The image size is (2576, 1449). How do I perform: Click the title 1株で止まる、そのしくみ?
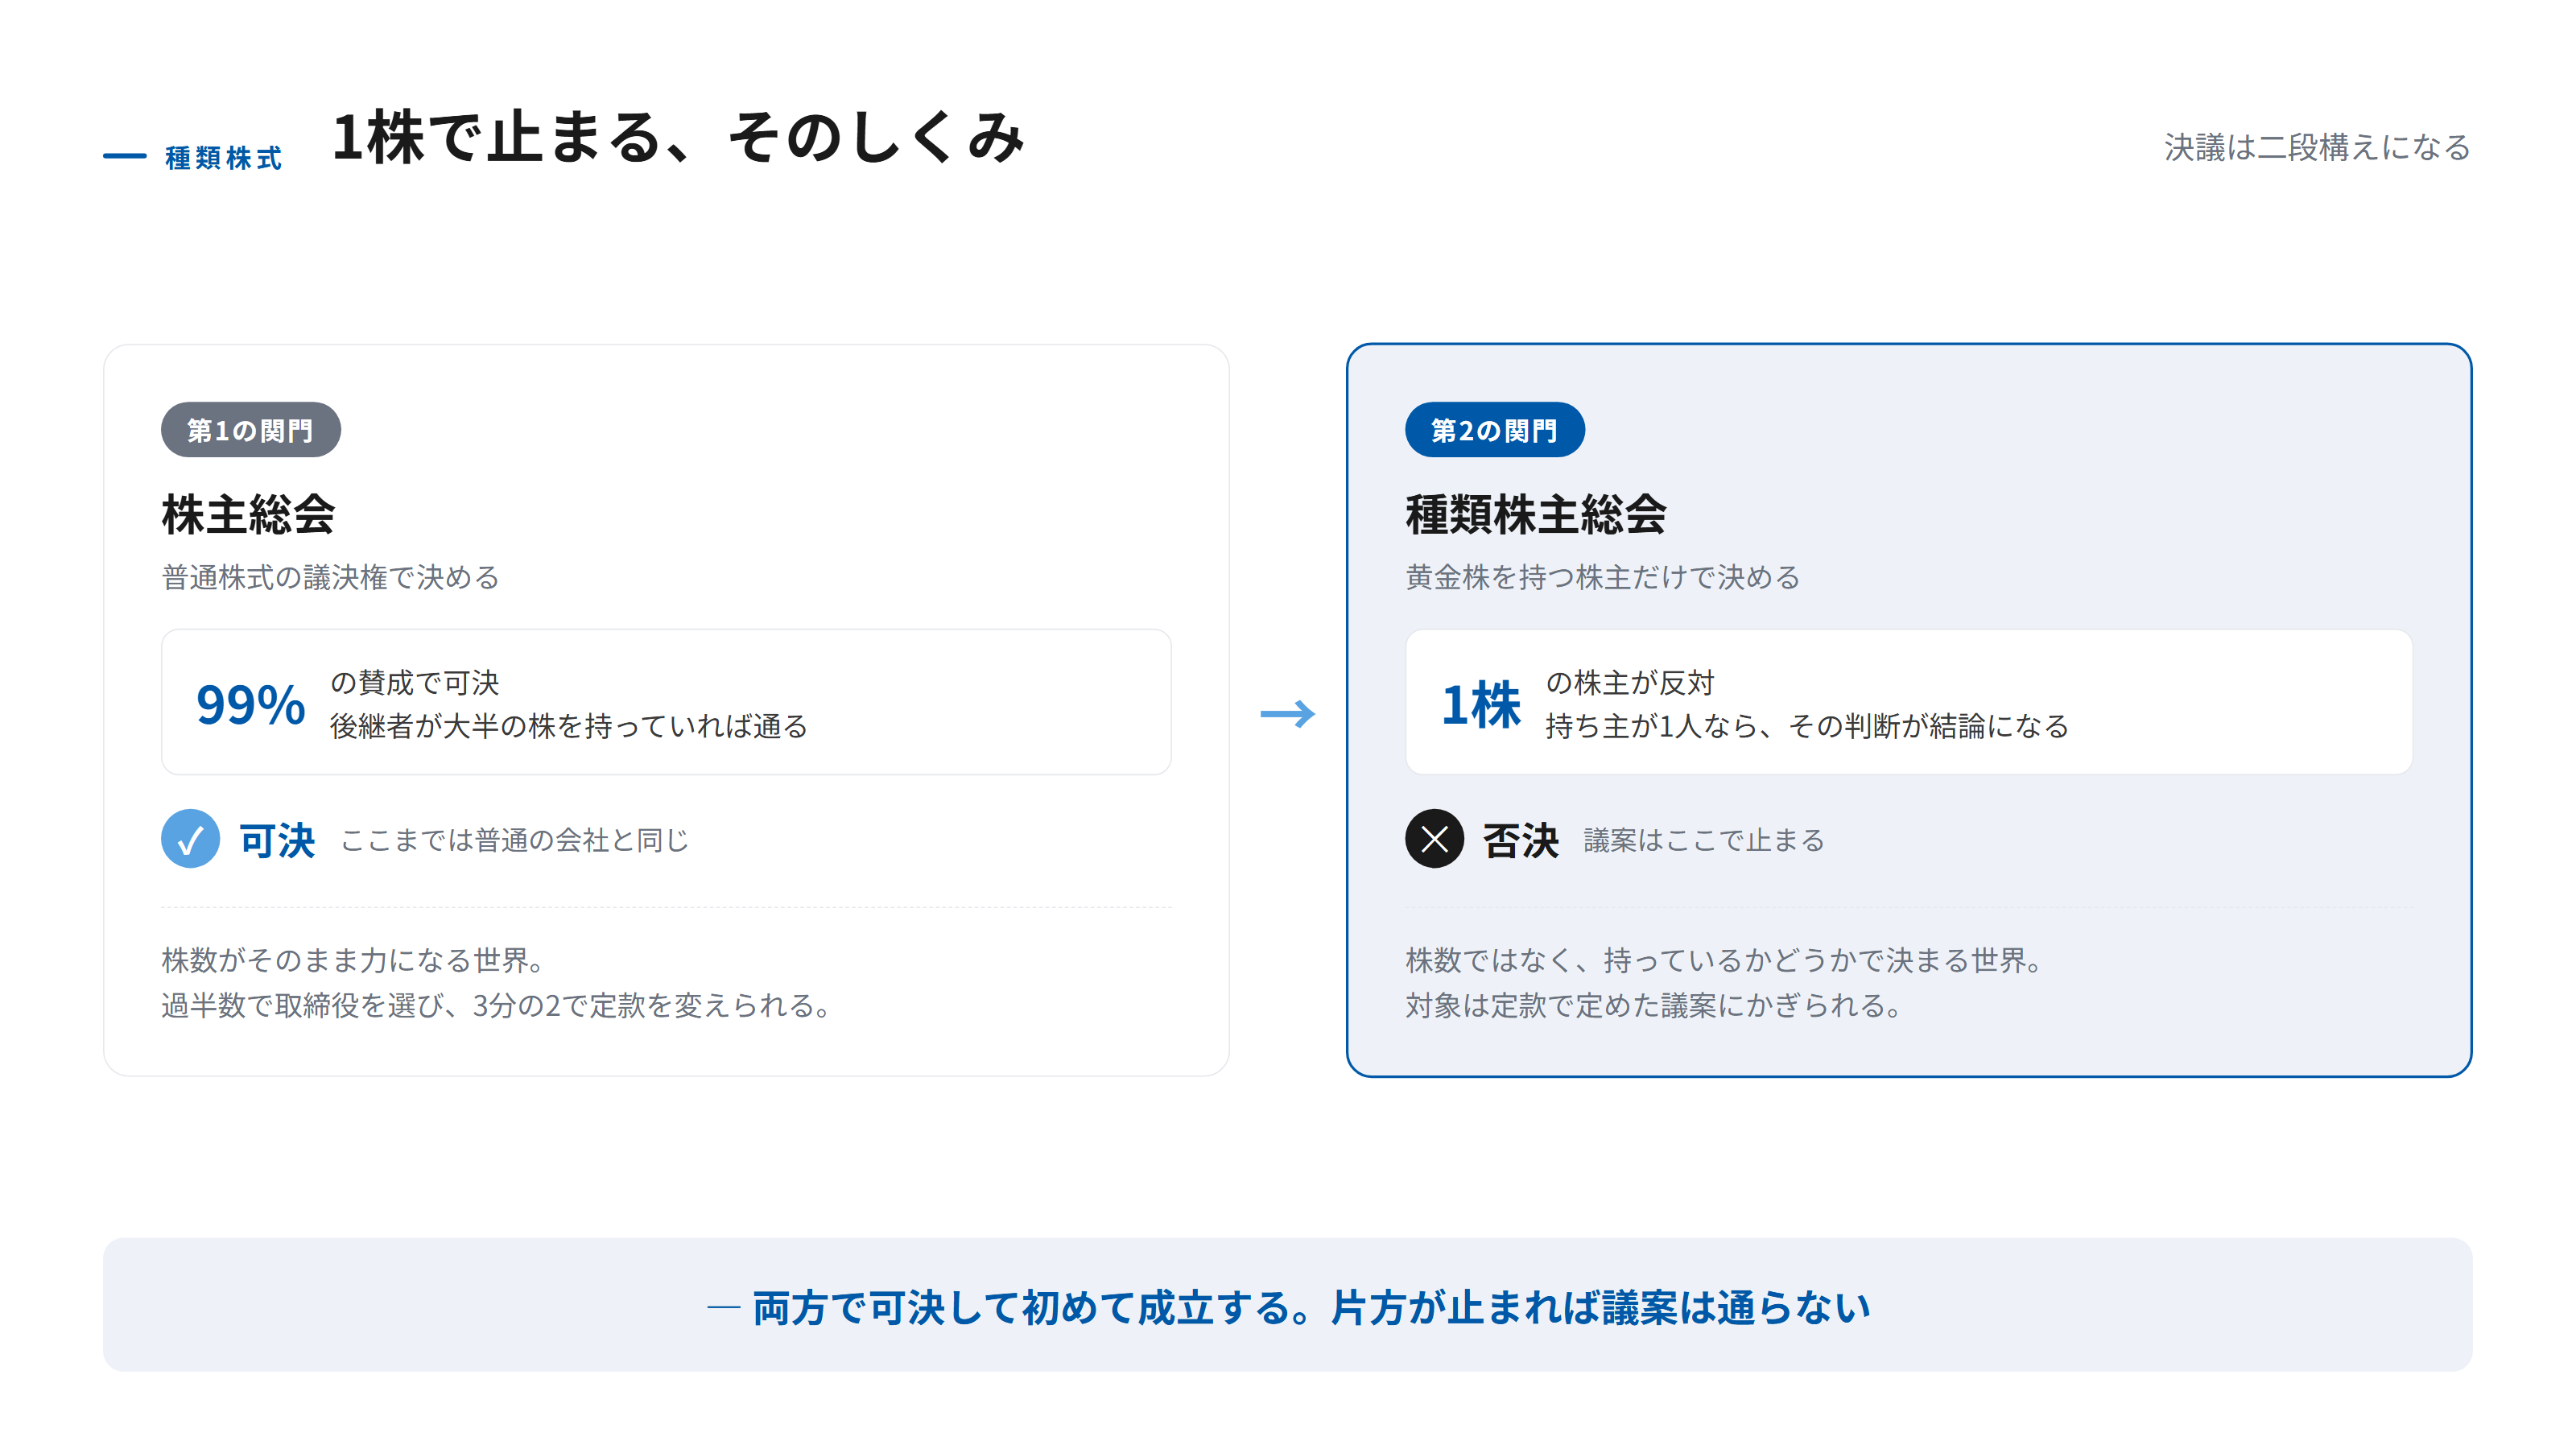click(x=679, y=136)
